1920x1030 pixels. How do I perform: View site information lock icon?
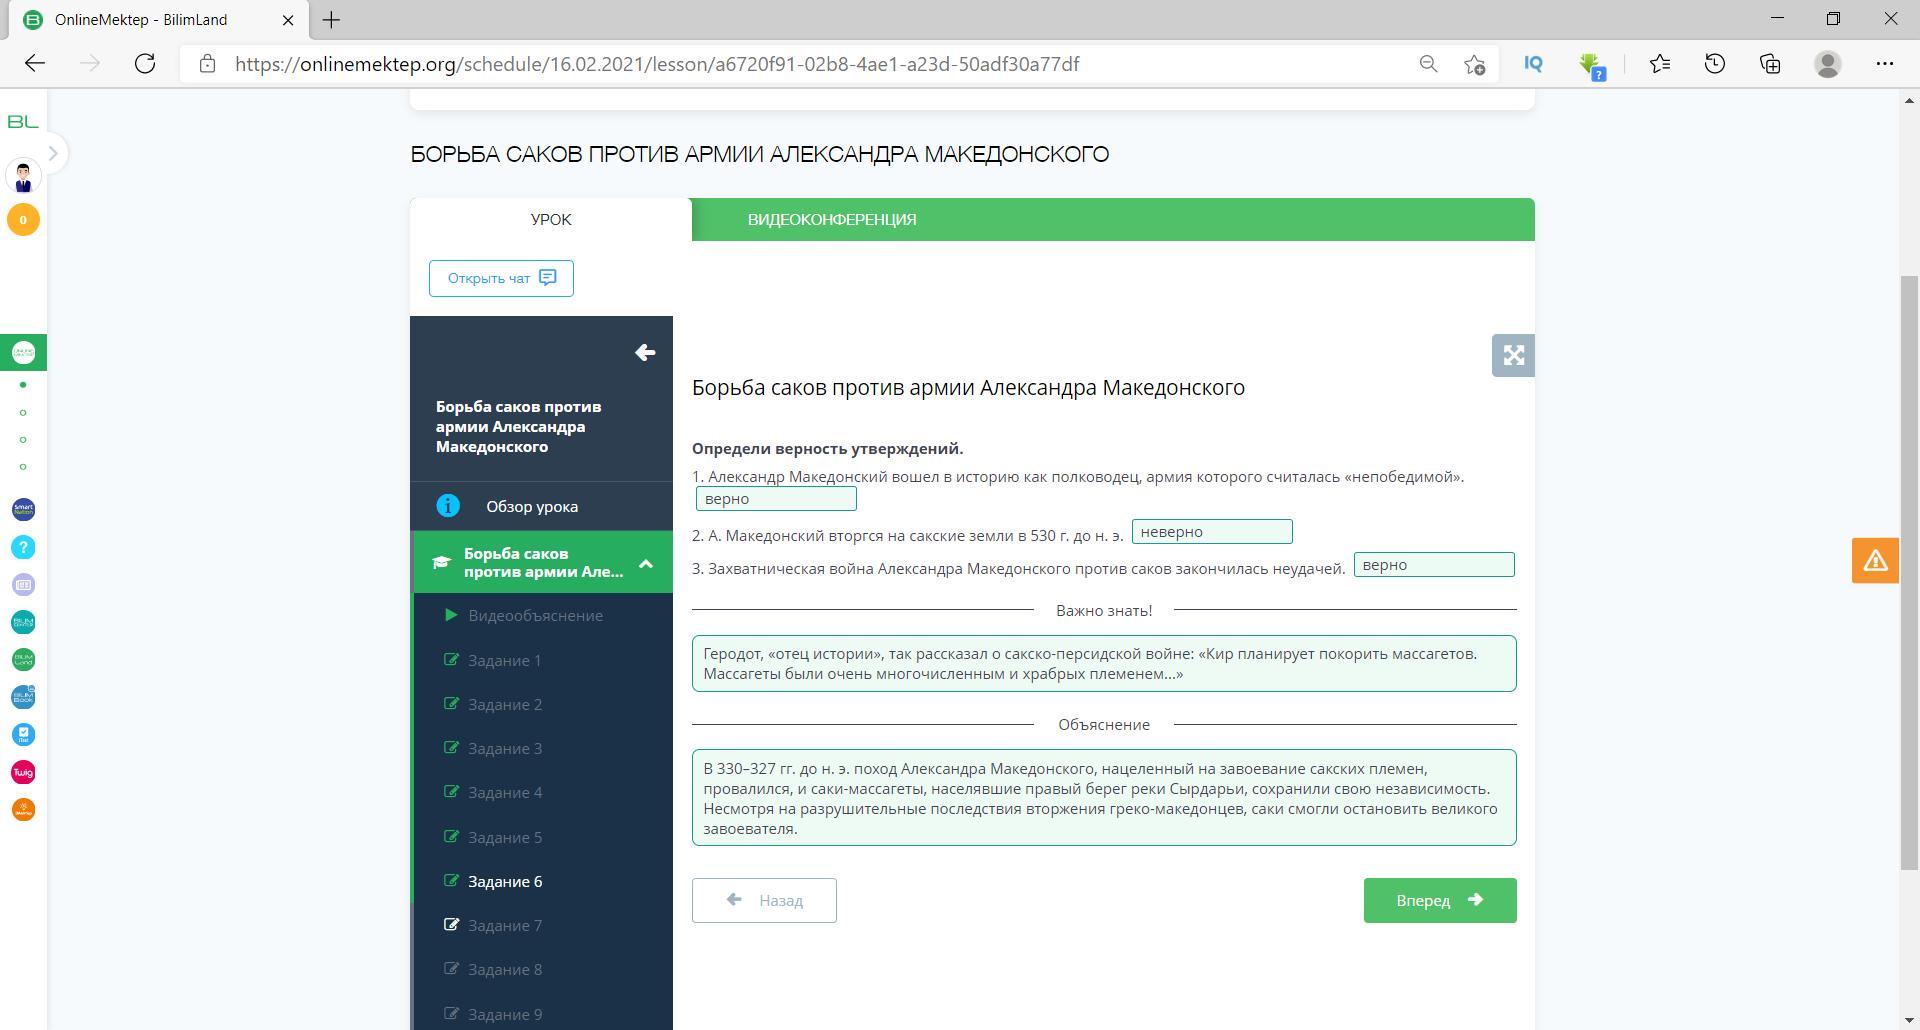(207, 64)
